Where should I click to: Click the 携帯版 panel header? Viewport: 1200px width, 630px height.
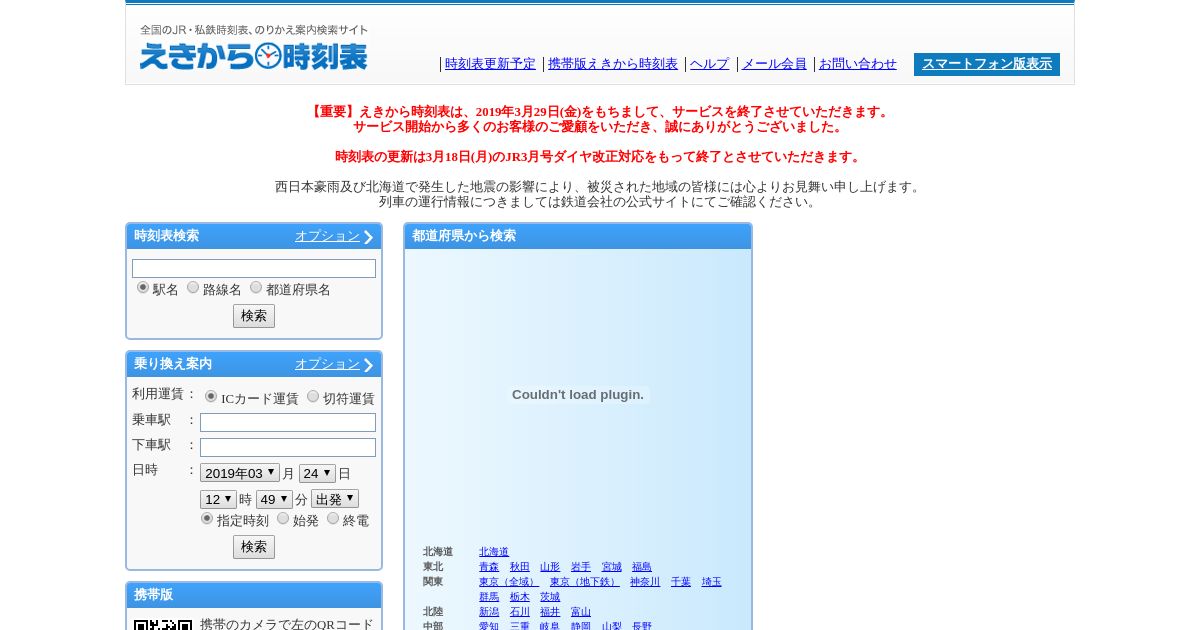click(254, 595)
